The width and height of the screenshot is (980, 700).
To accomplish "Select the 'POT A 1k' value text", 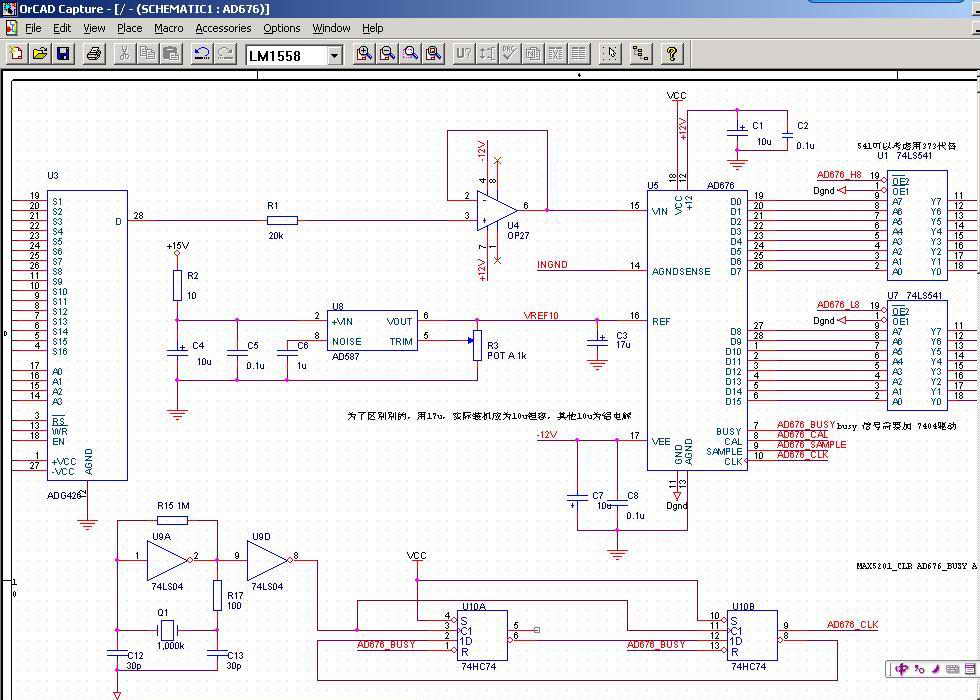I will (x=507, y=356).
